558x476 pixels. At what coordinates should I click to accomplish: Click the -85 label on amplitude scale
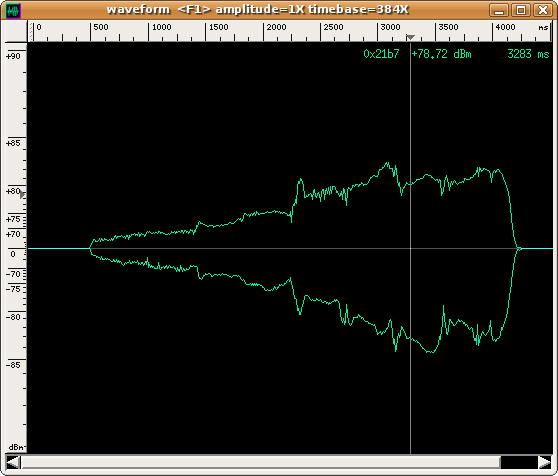[13, 365]
